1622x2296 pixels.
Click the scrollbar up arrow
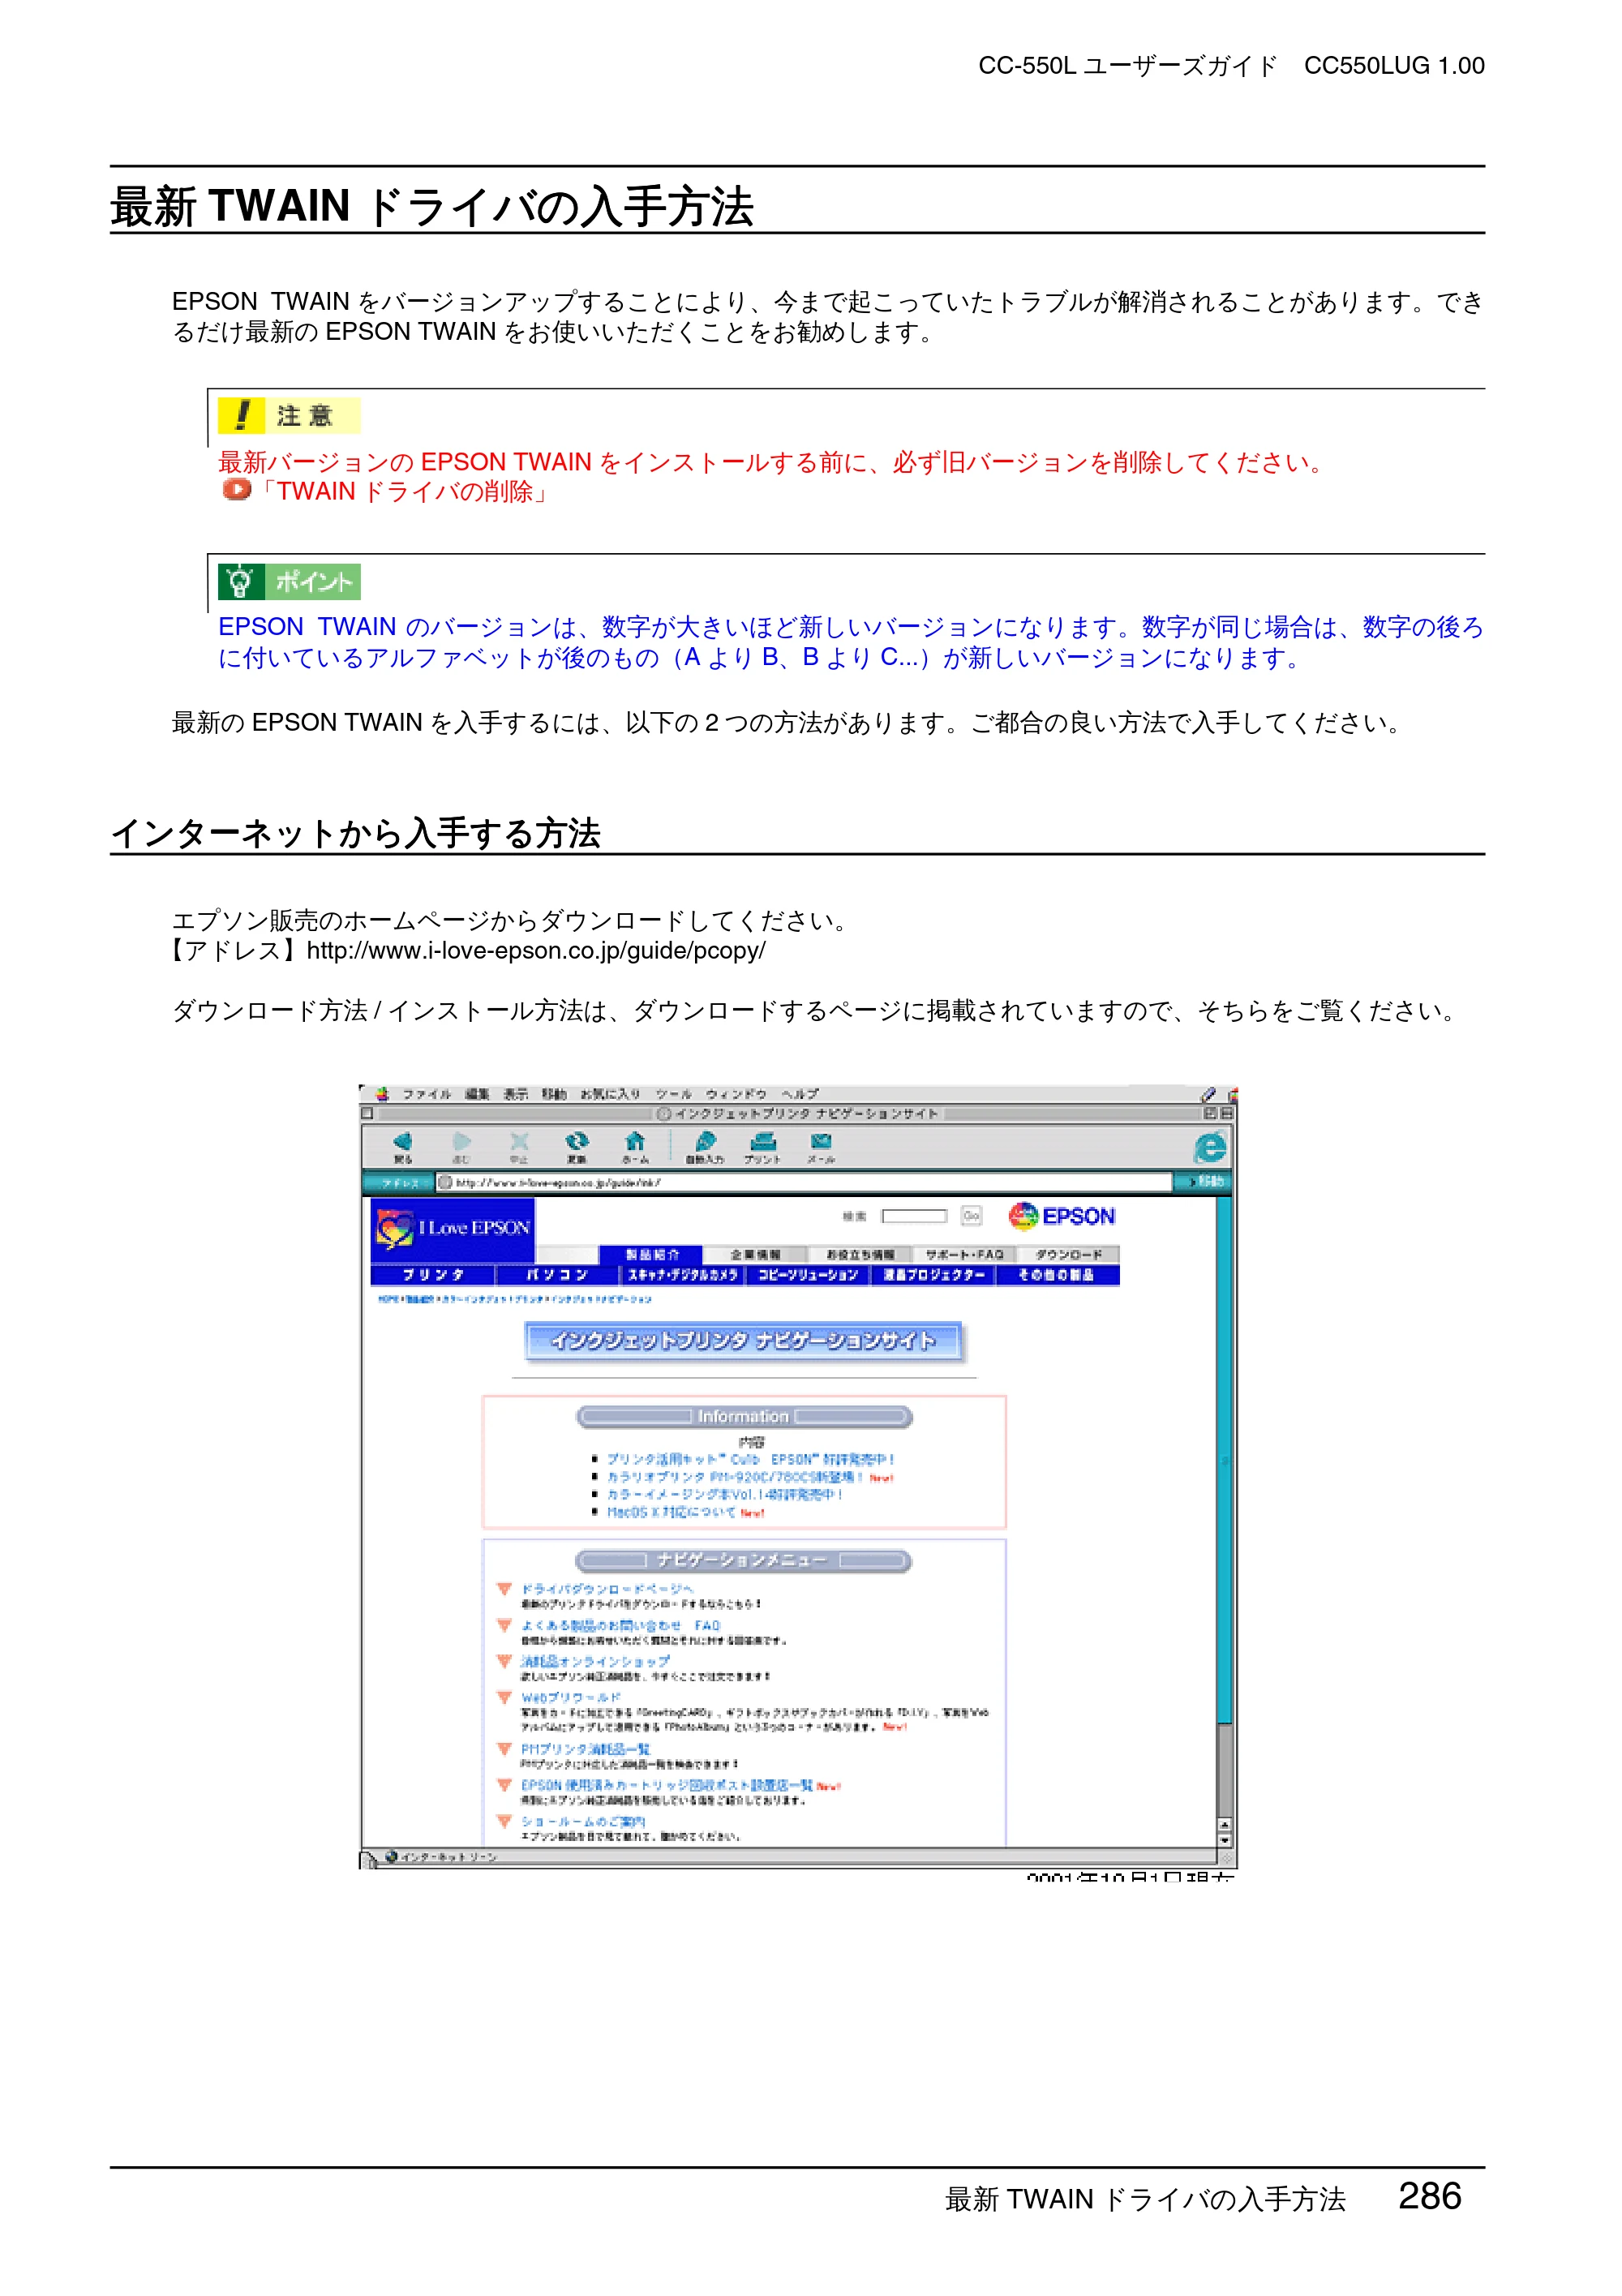pyautogui.click(x=1224, y=1825)
